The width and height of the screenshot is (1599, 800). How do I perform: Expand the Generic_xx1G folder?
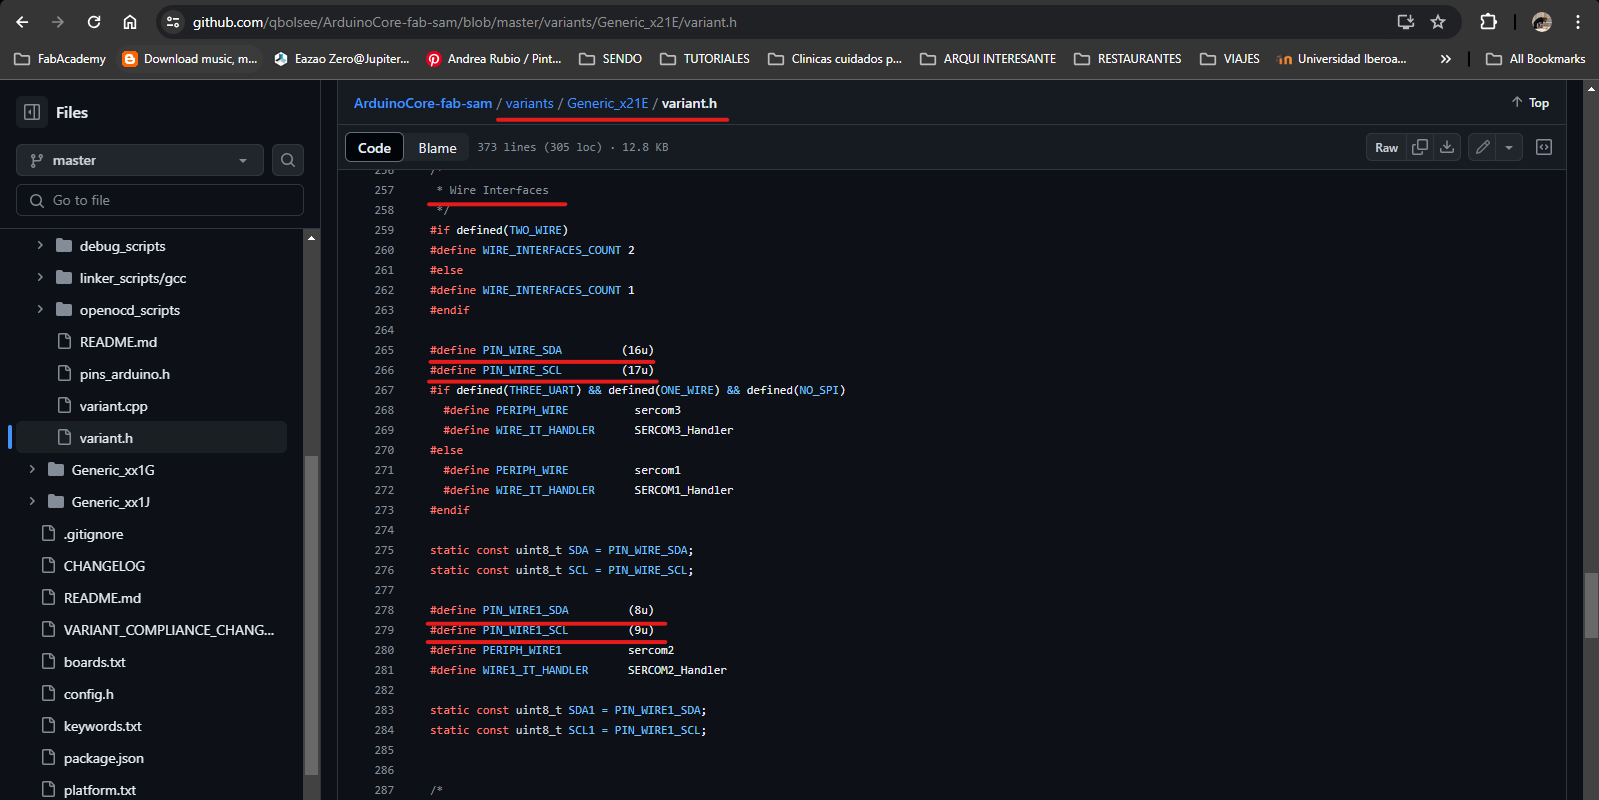coord(32,469)
